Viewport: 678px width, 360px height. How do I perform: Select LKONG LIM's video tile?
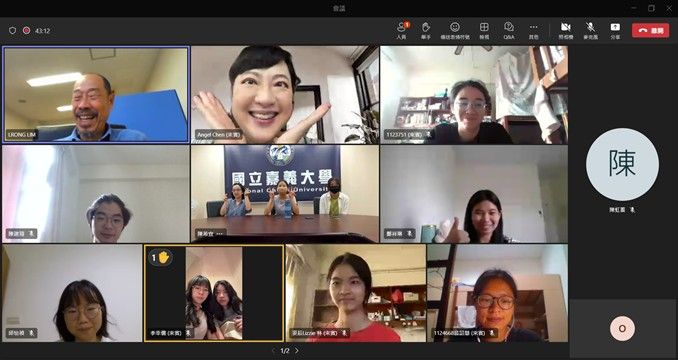pos(96,95)
